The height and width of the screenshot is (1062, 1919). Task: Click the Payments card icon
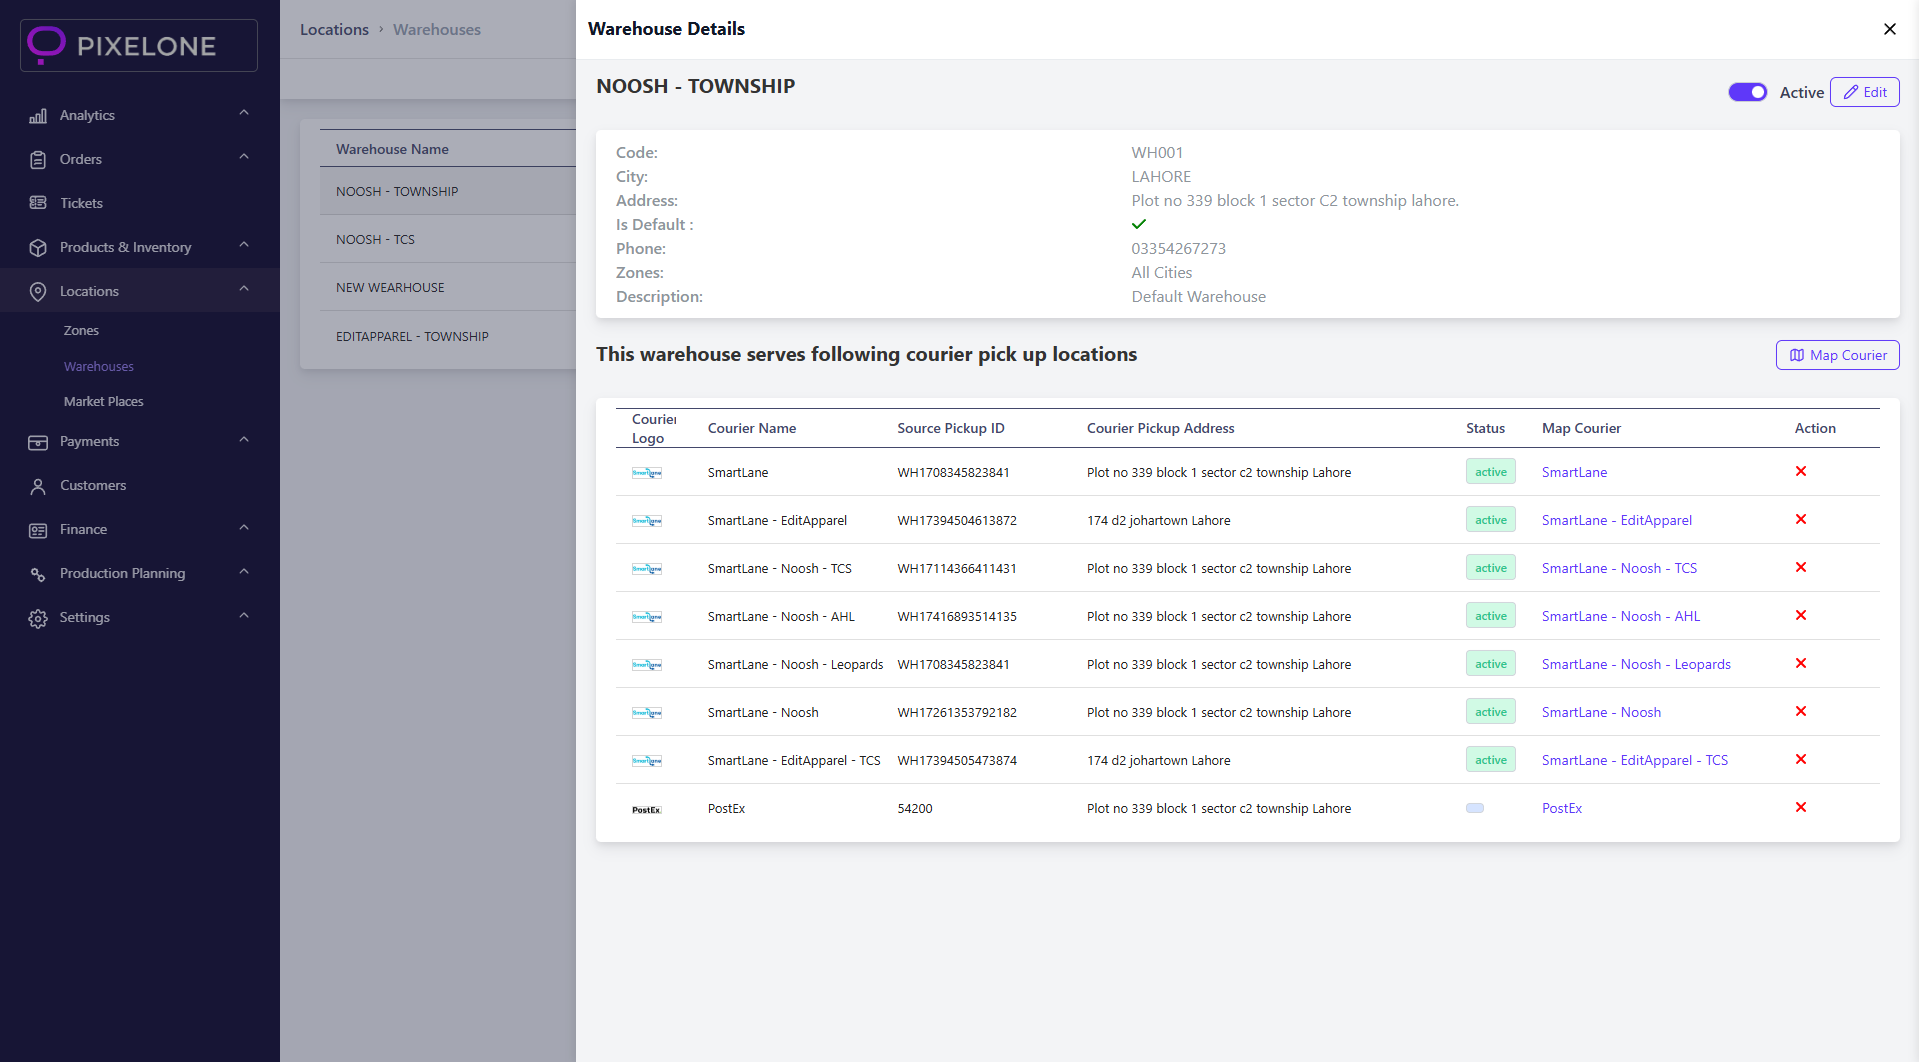click(x=38, y=442)
